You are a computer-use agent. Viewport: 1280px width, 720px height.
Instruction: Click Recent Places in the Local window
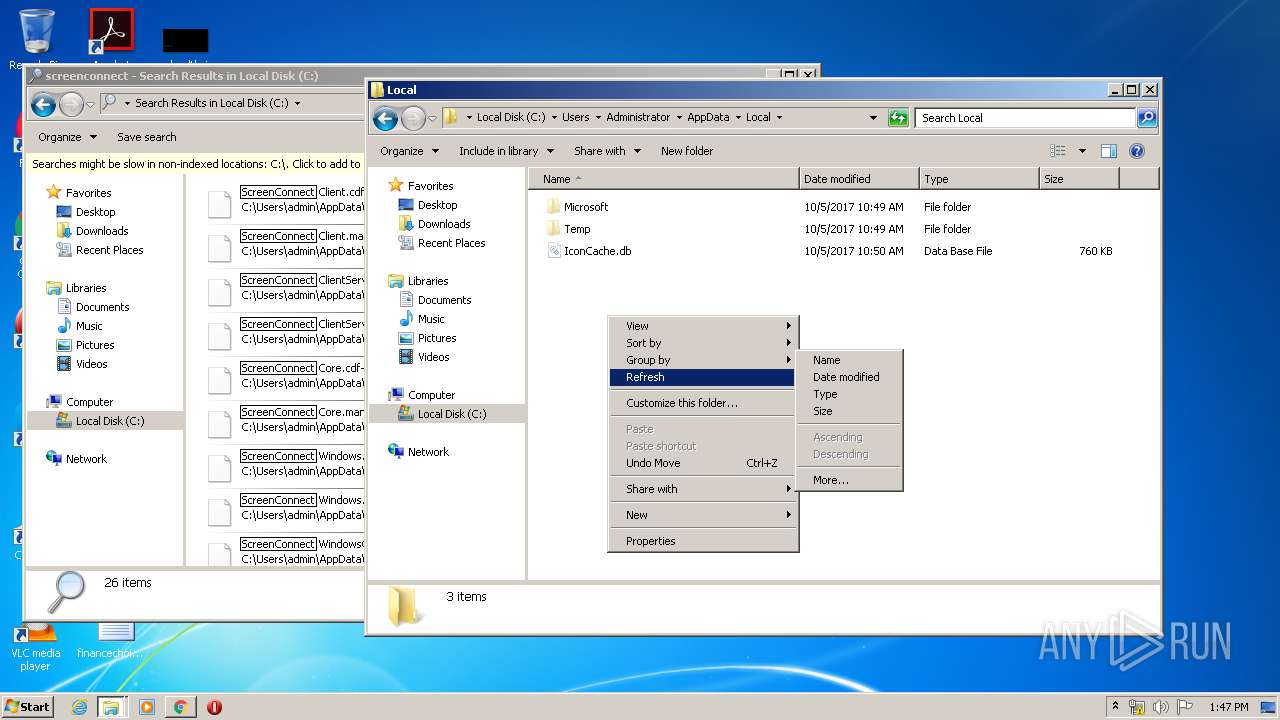pyautogui.click(x=451, y=243)
